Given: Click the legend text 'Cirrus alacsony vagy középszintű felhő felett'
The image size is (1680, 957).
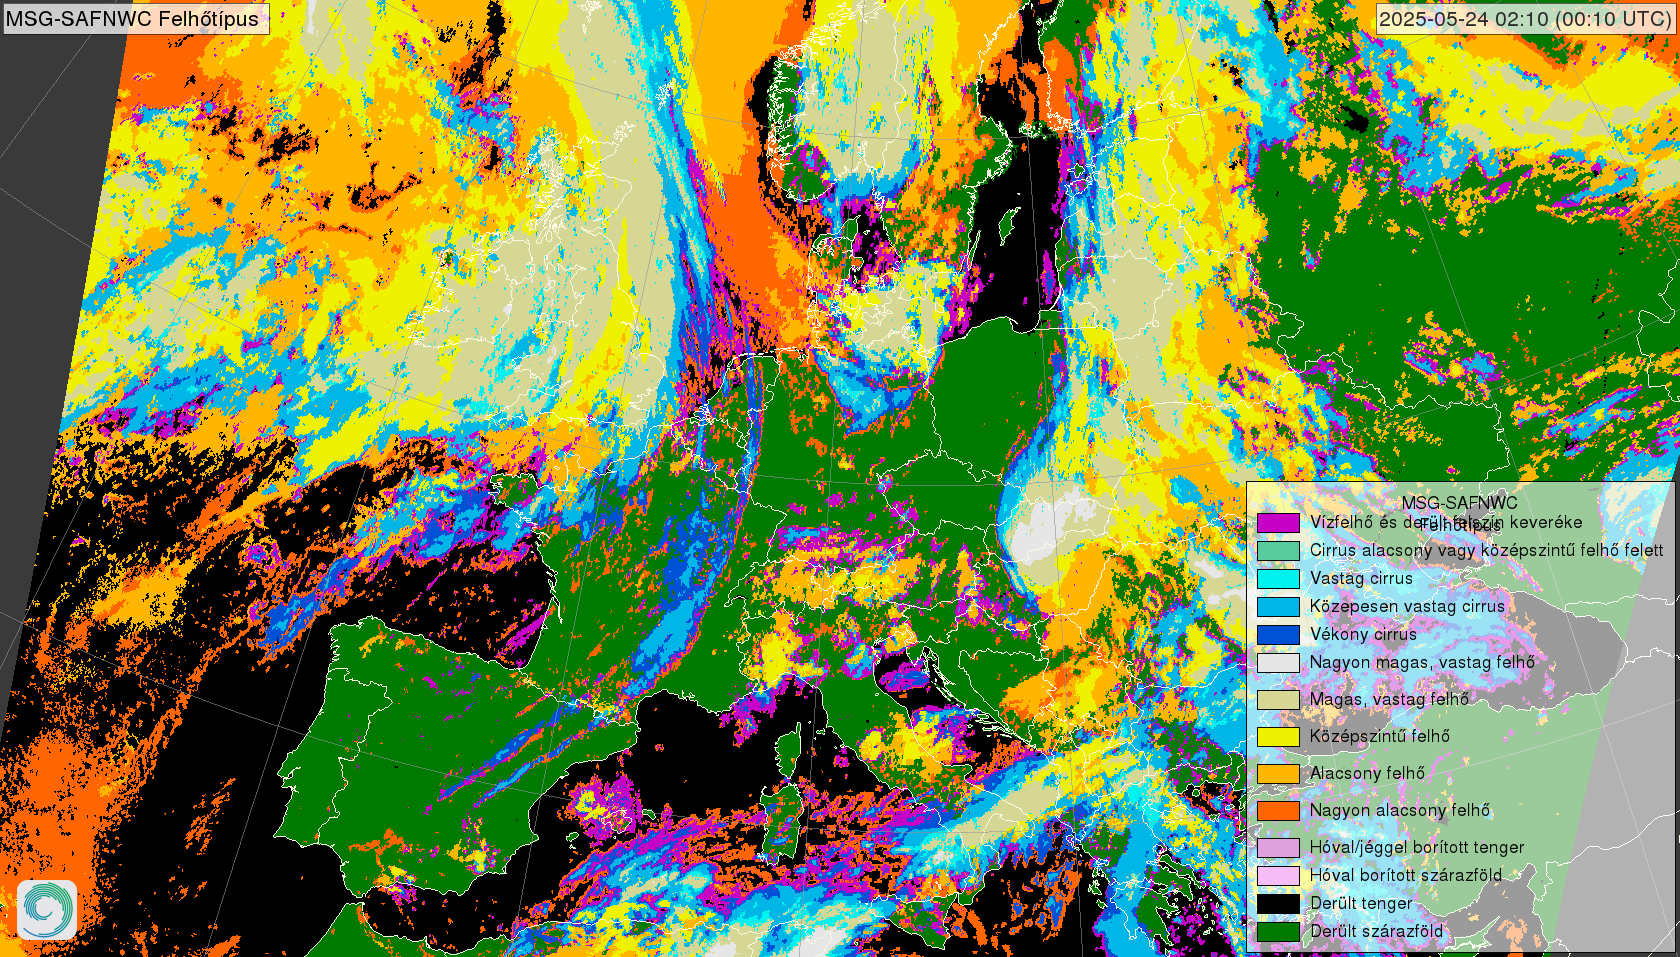Looking at the screenshot, I should coord(1486,550).
